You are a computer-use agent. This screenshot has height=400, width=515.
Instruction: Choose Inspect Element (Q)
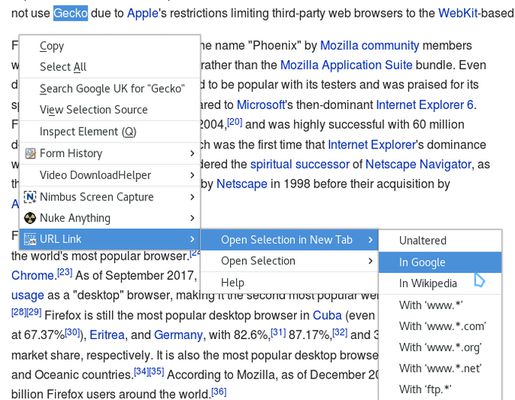[110, 132]
